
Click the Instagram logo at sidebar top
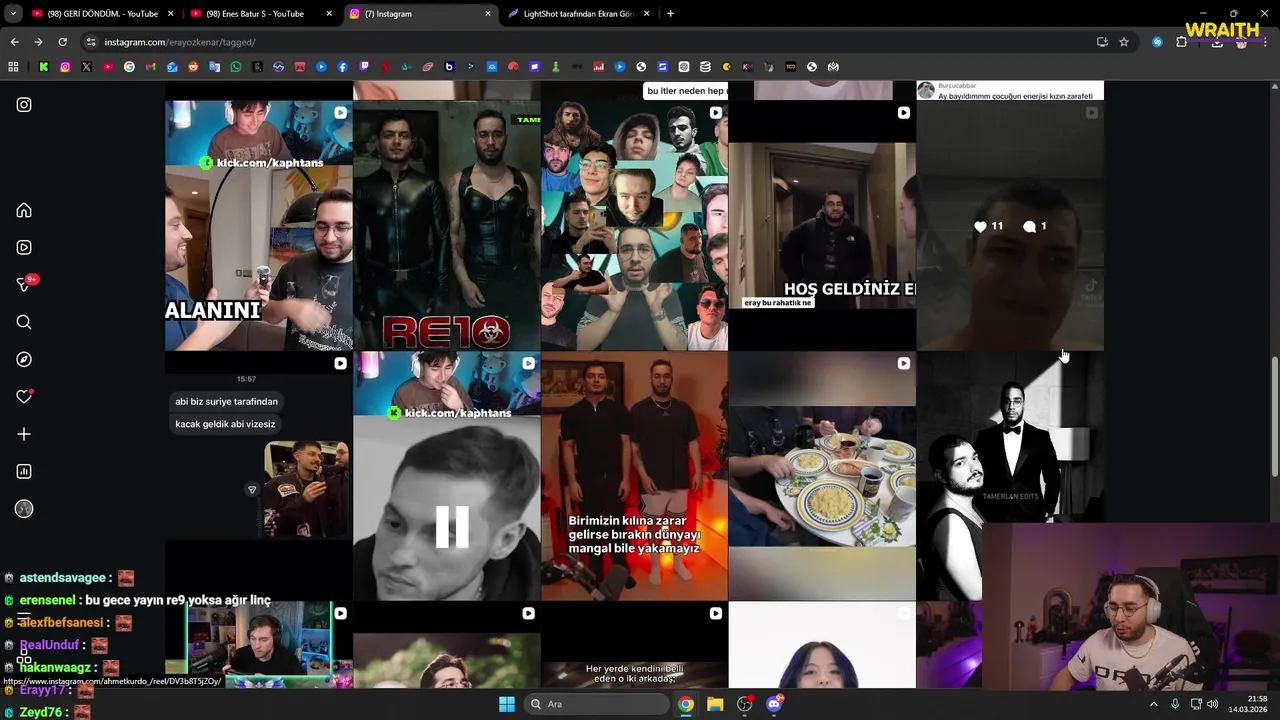pos(24,104)
